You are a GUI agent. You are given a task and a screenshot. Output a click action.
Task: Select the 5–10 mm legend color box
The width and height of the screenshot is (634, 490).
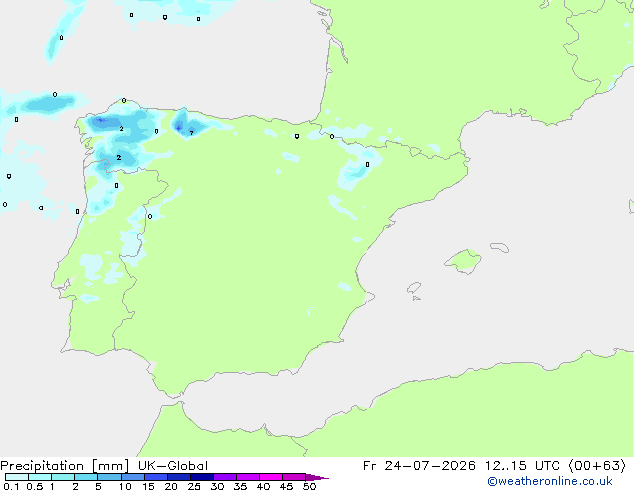(109, 477)
